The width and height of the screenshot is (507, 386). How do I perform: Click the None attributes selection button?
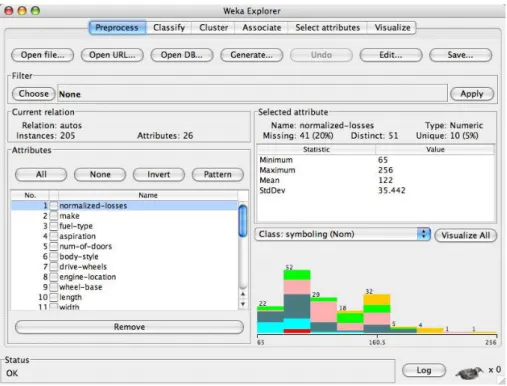[x=100, y=175]
